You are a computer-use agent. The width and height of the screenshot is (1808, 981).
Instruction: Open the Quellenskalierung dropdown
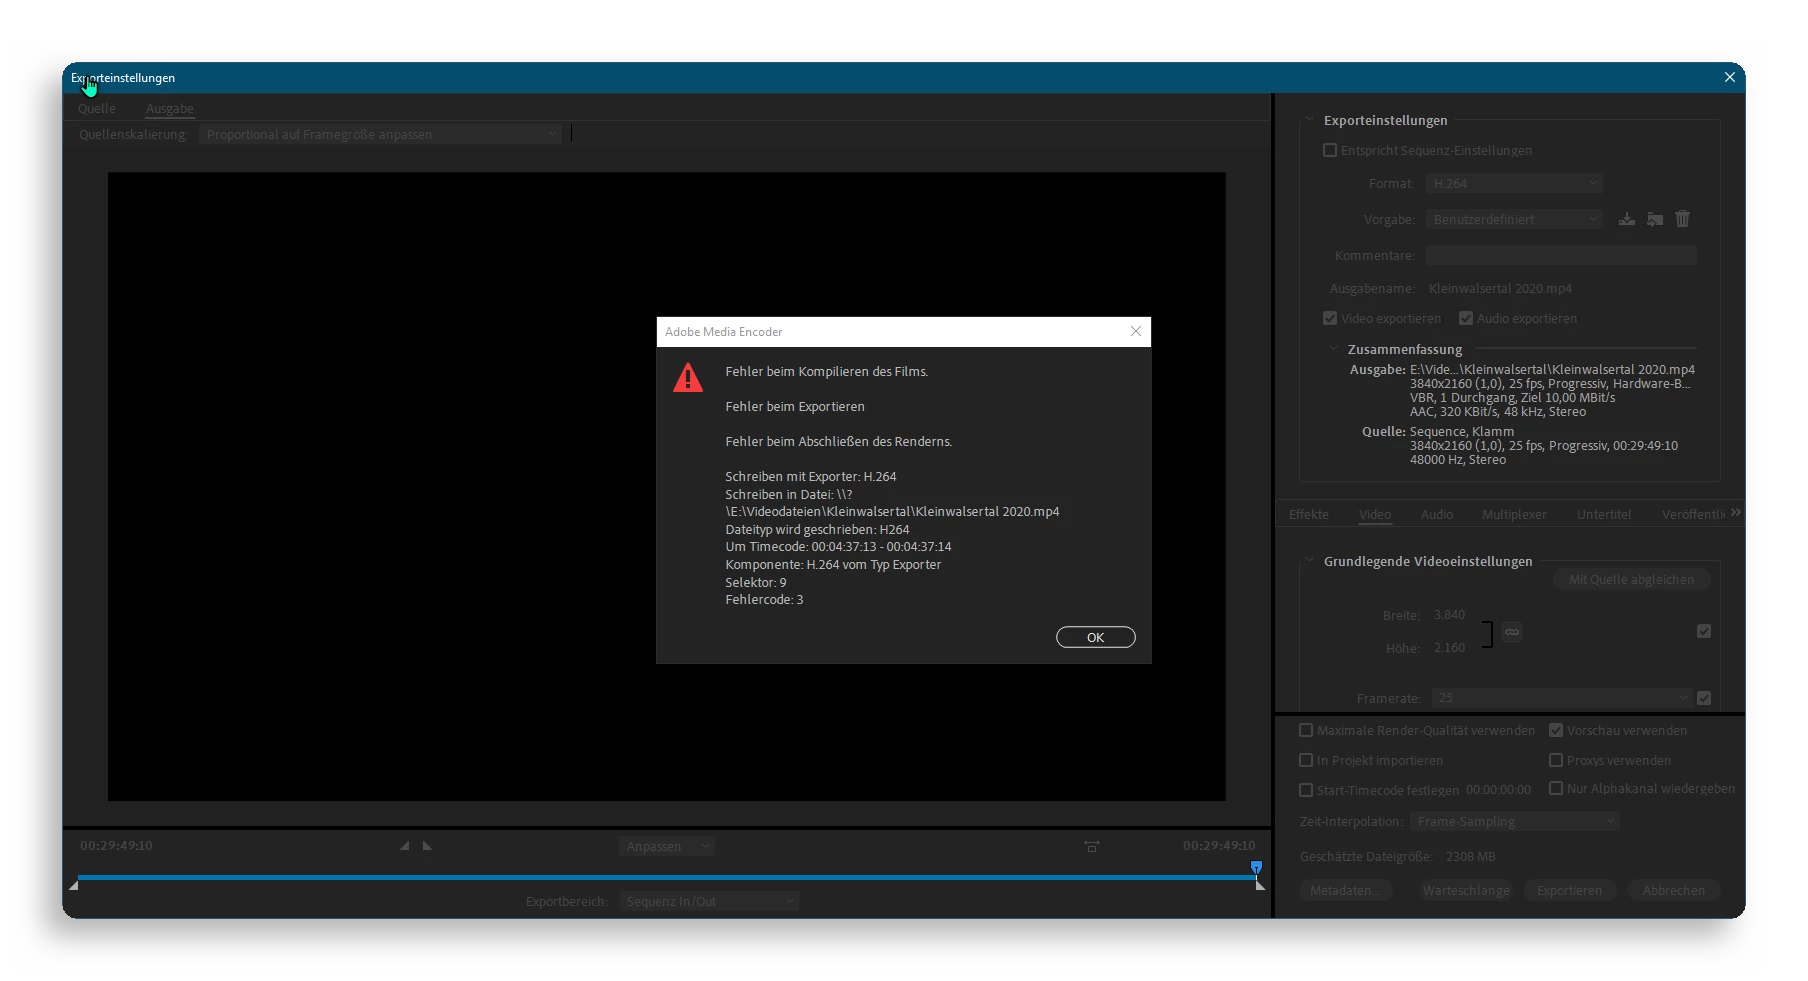tap(380, 134)
